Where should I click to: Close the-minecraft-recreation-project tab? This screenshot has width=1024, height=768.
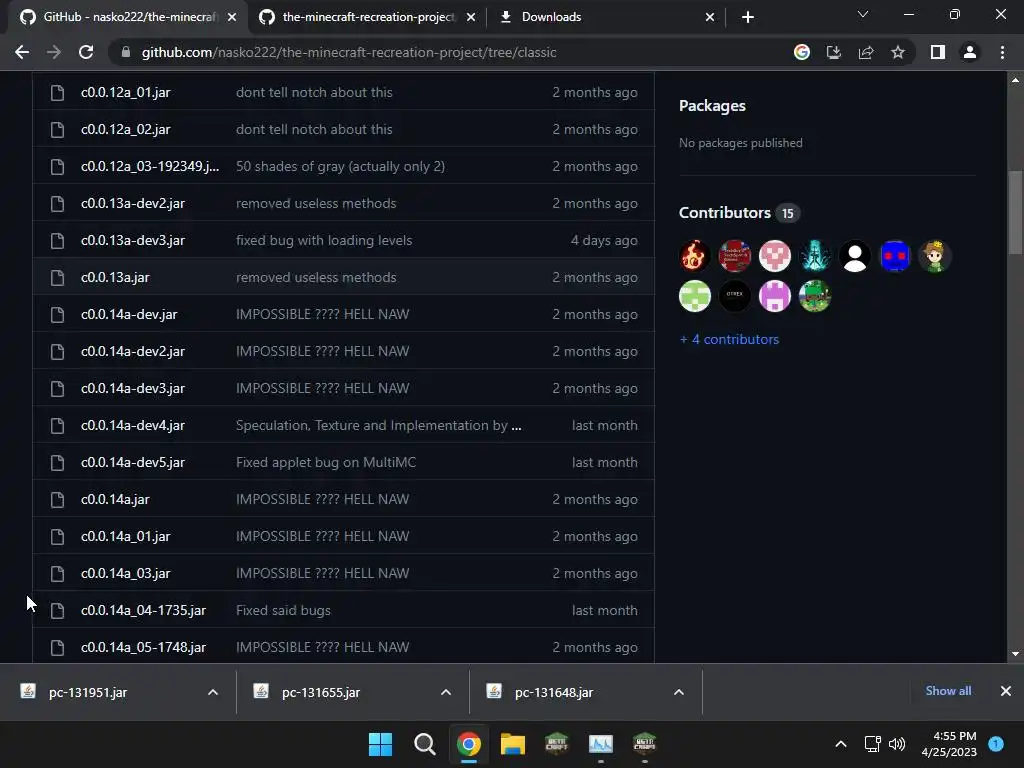(x=471, y=17)
